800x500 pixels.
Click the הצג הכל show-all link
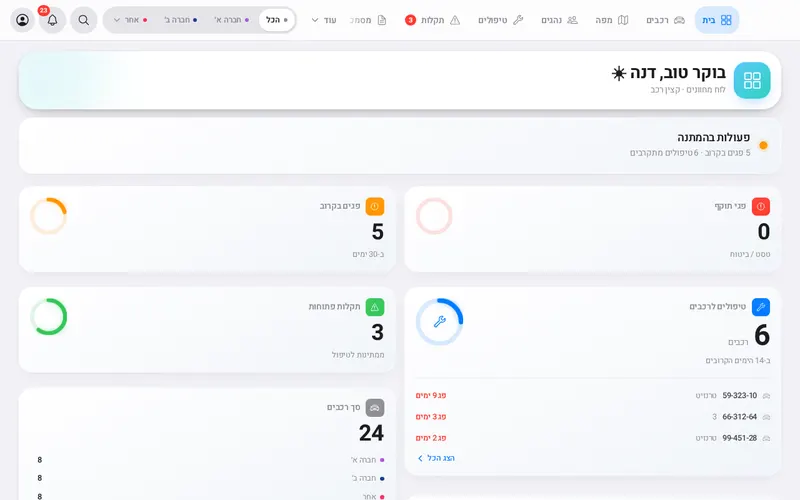[436, 458]
